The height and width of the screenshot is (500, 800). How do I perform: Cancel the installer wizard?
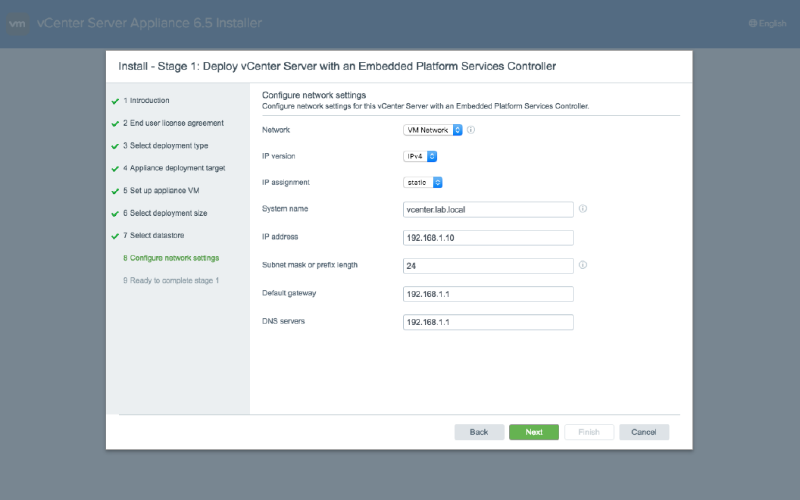[x=643, y=432]
